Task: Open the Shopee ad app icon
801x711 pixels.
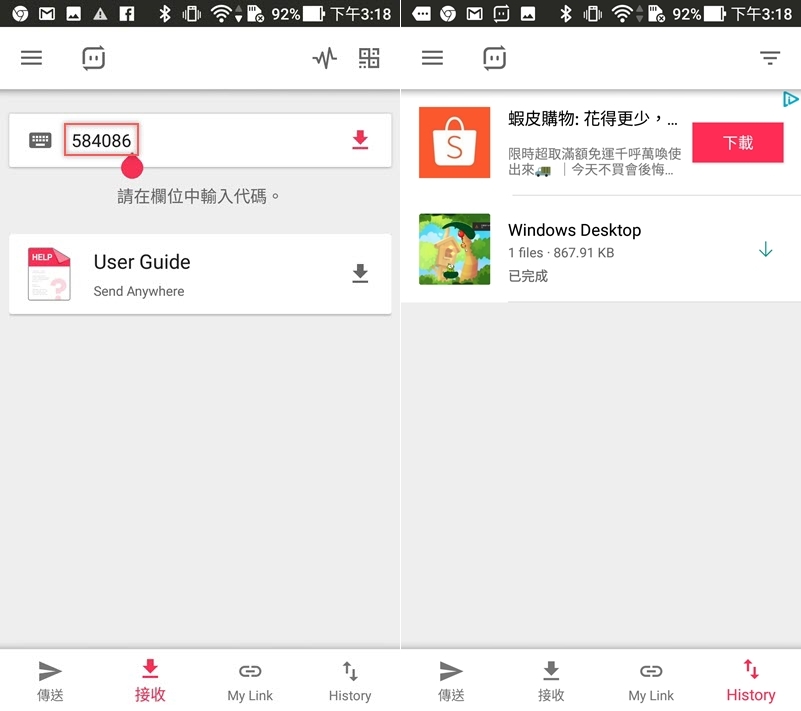Action: [x=455, y=143]
